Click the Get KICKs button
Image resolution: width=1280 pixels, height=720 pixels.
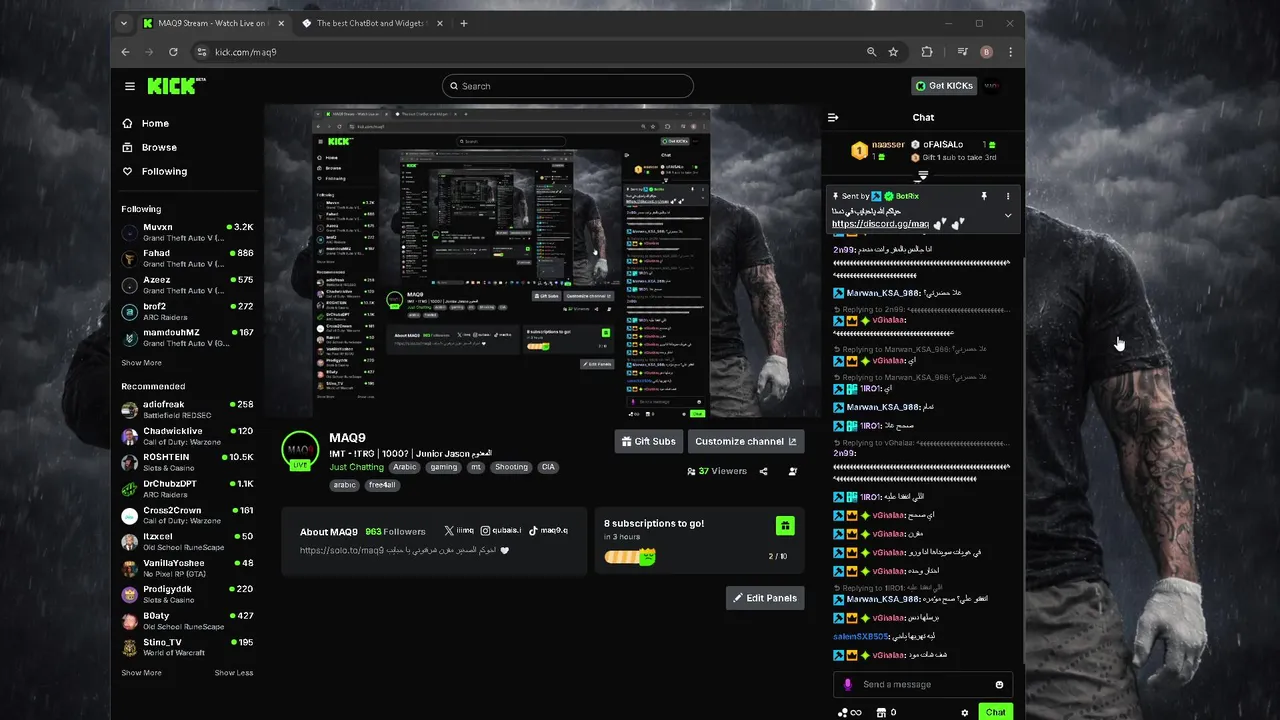click(x=943, y=86)
